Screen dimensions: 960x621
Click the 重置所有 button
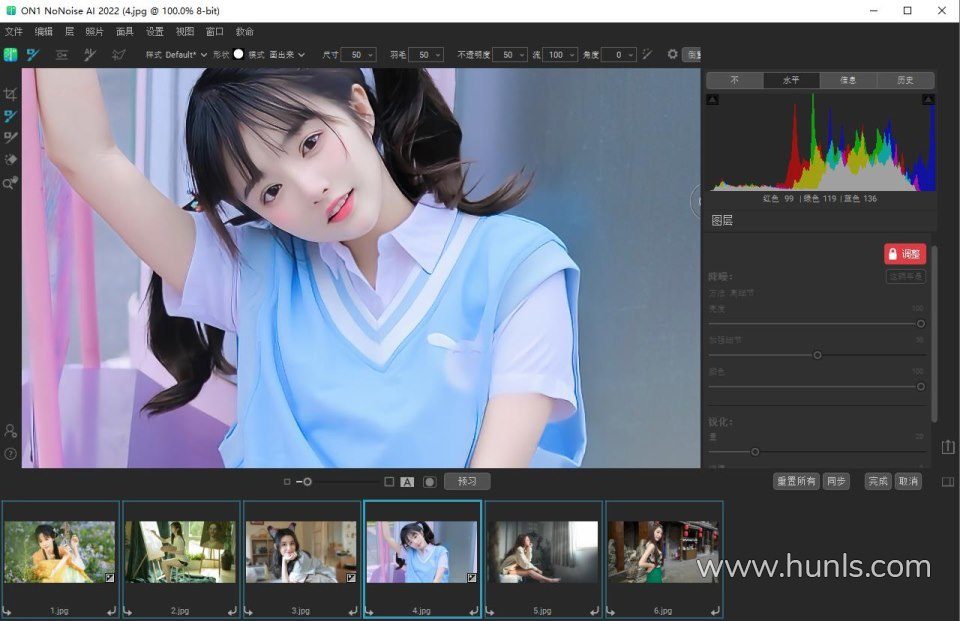pos(796,482)
